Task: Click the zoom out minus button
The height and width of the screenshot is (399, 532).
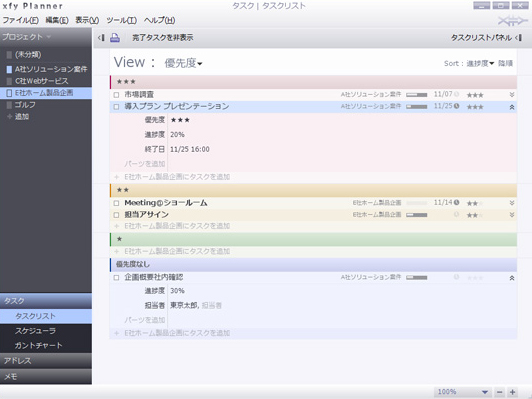Action: 499,392
